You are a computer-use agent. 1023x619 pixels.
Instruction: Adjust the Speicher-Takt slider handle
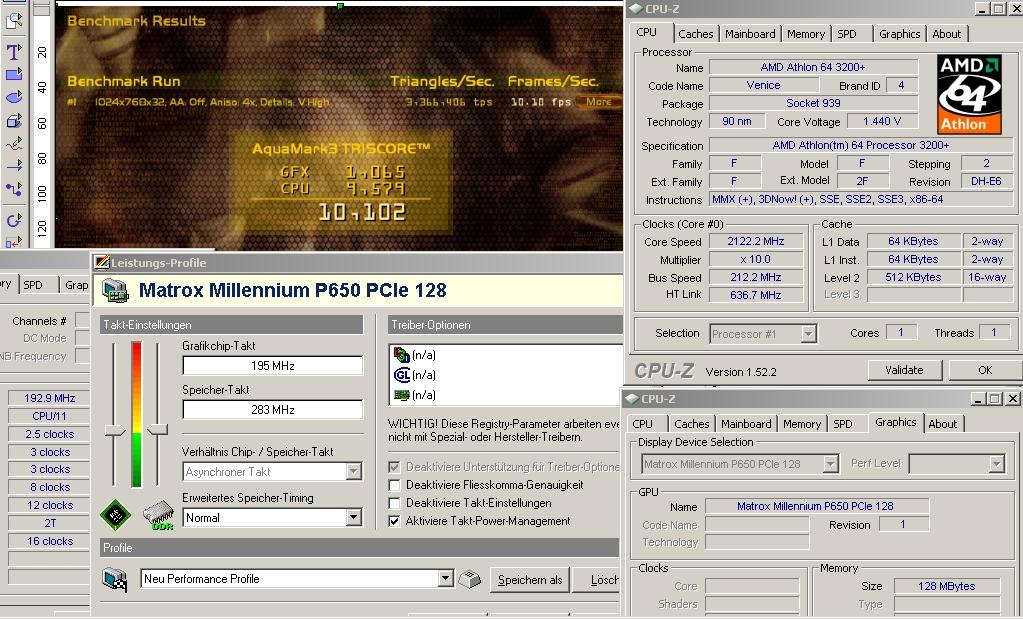157,429
